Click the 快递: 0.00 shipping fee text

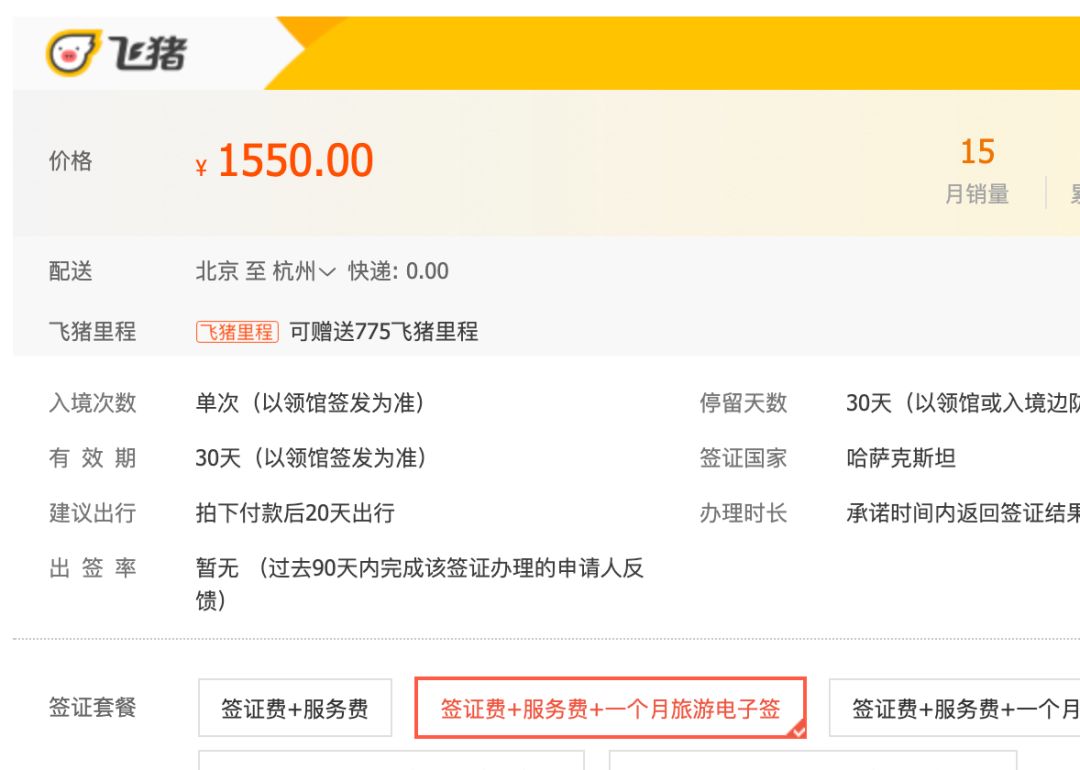[398, 271]
